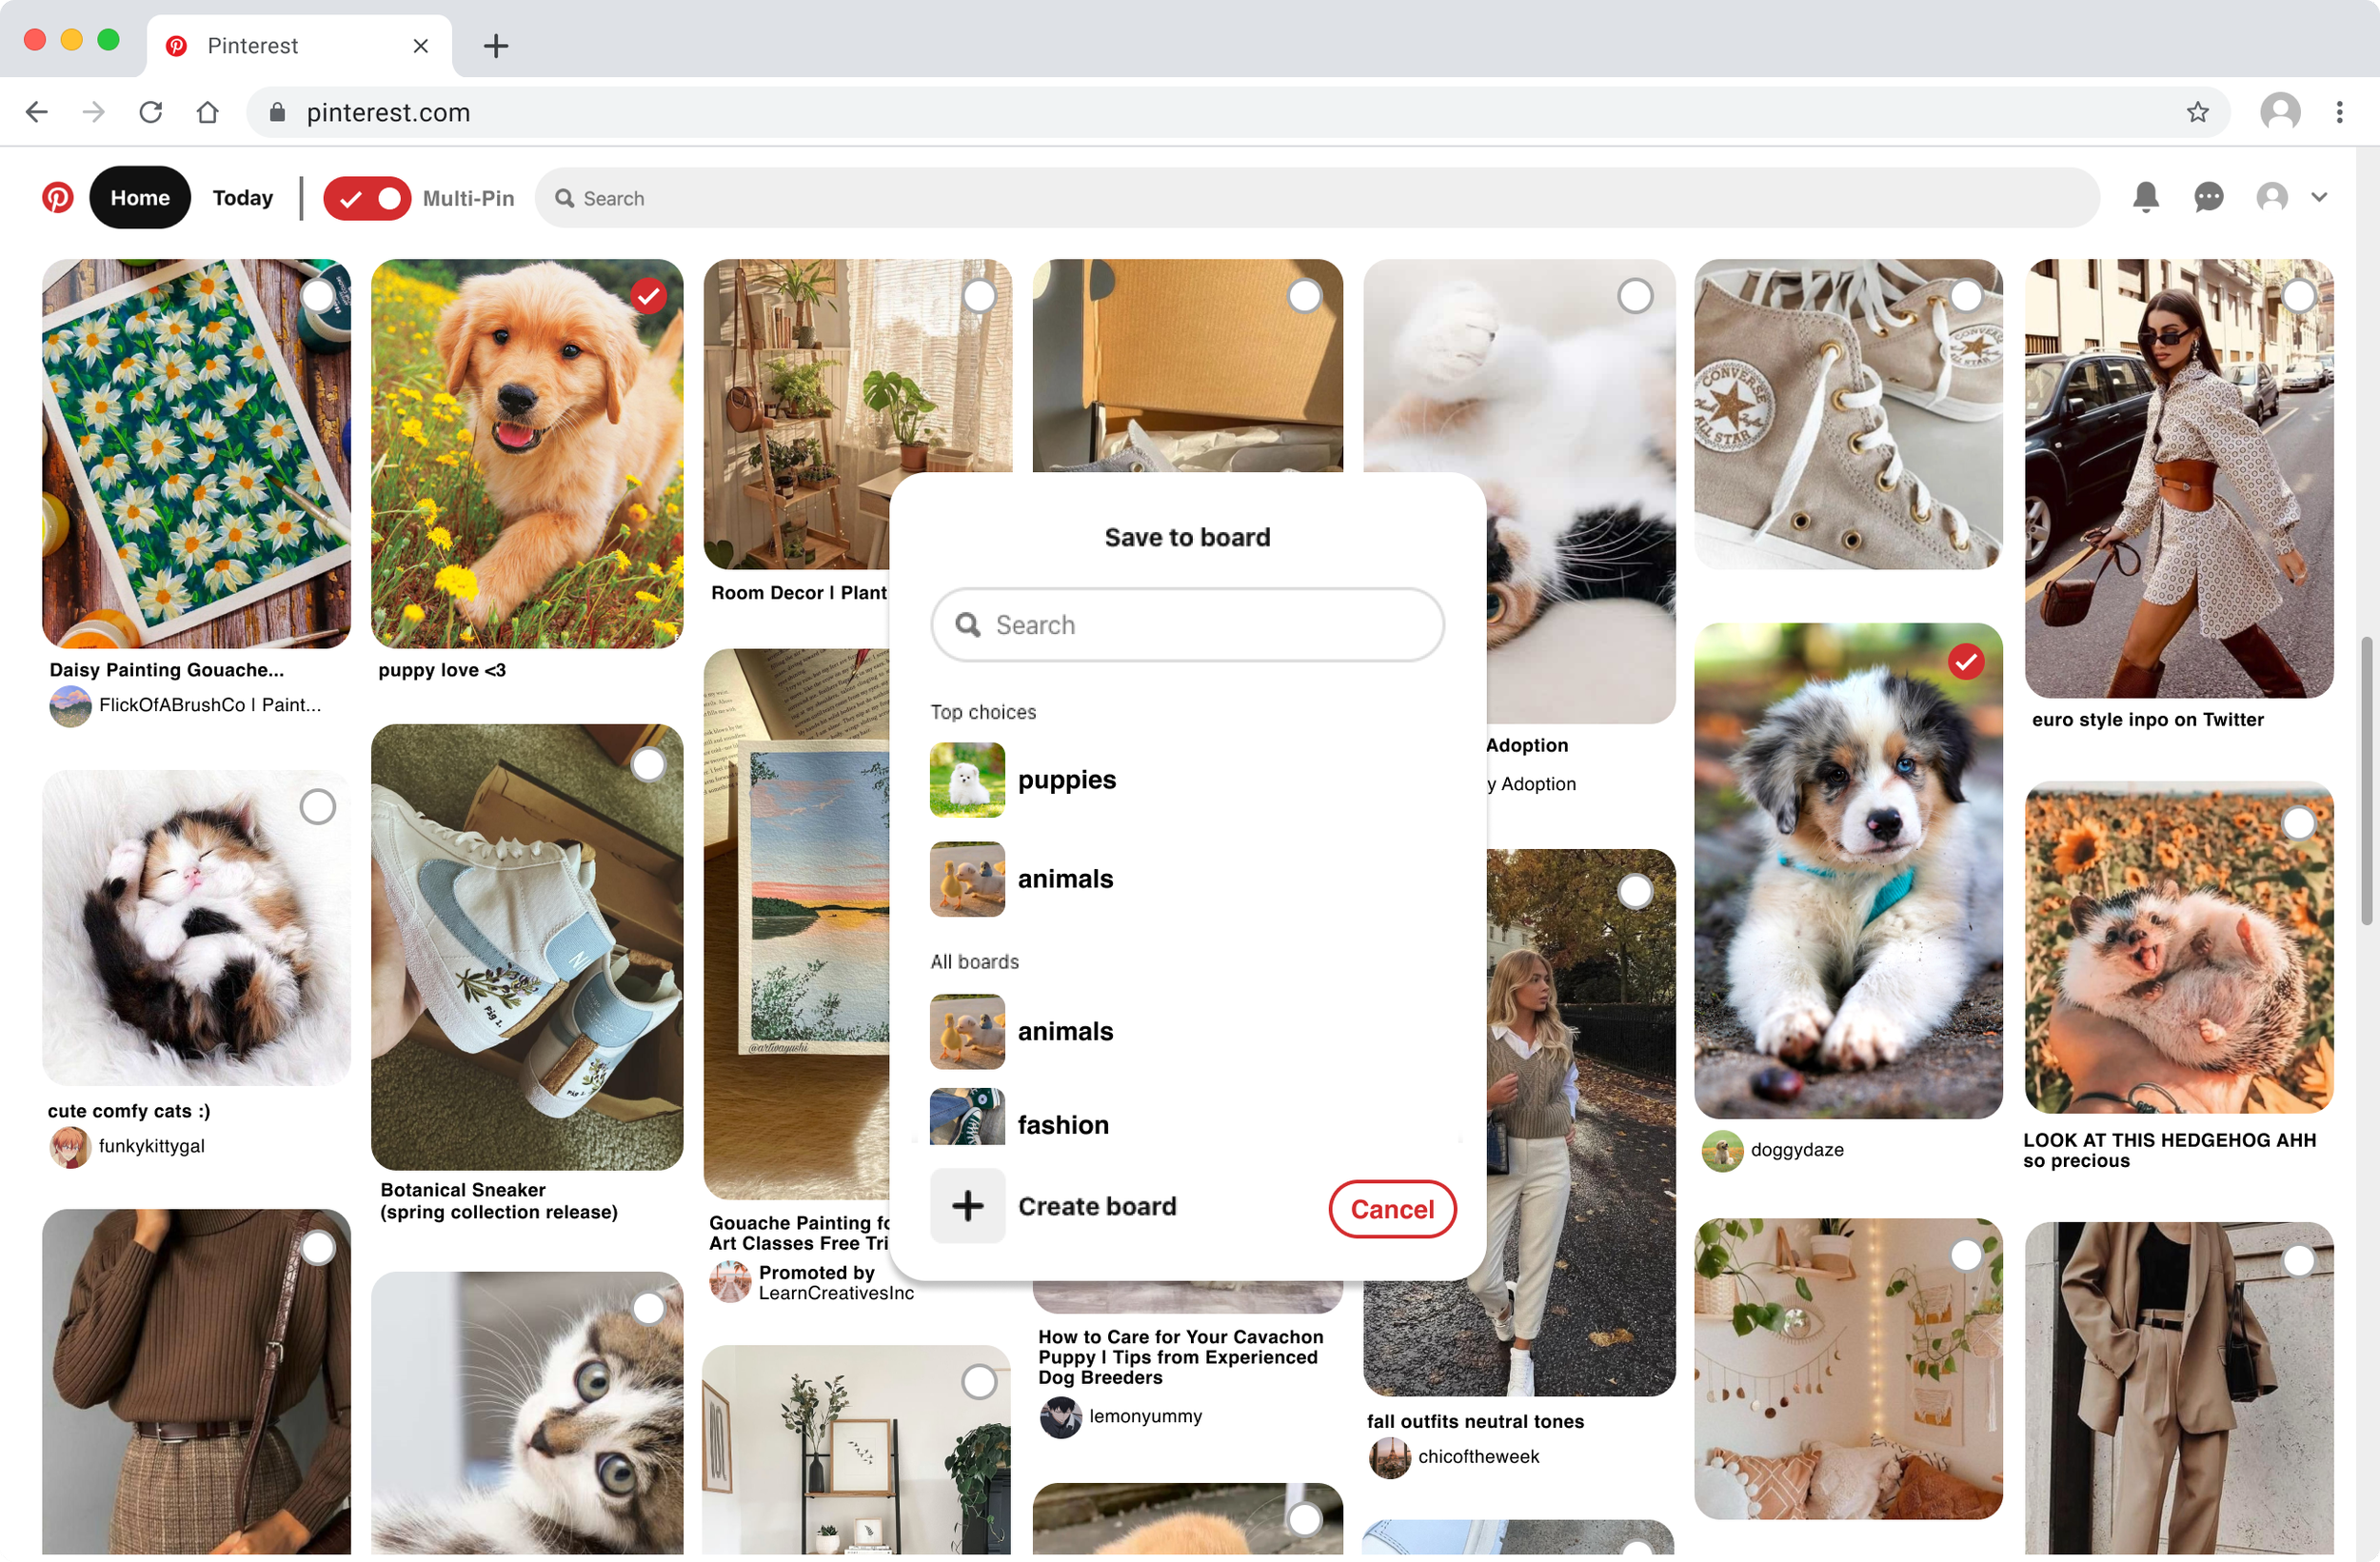Pick the fashion board in All boards
Image resolution: width=2380 pixels, height=1562 pixels.
(1062, 1124)
